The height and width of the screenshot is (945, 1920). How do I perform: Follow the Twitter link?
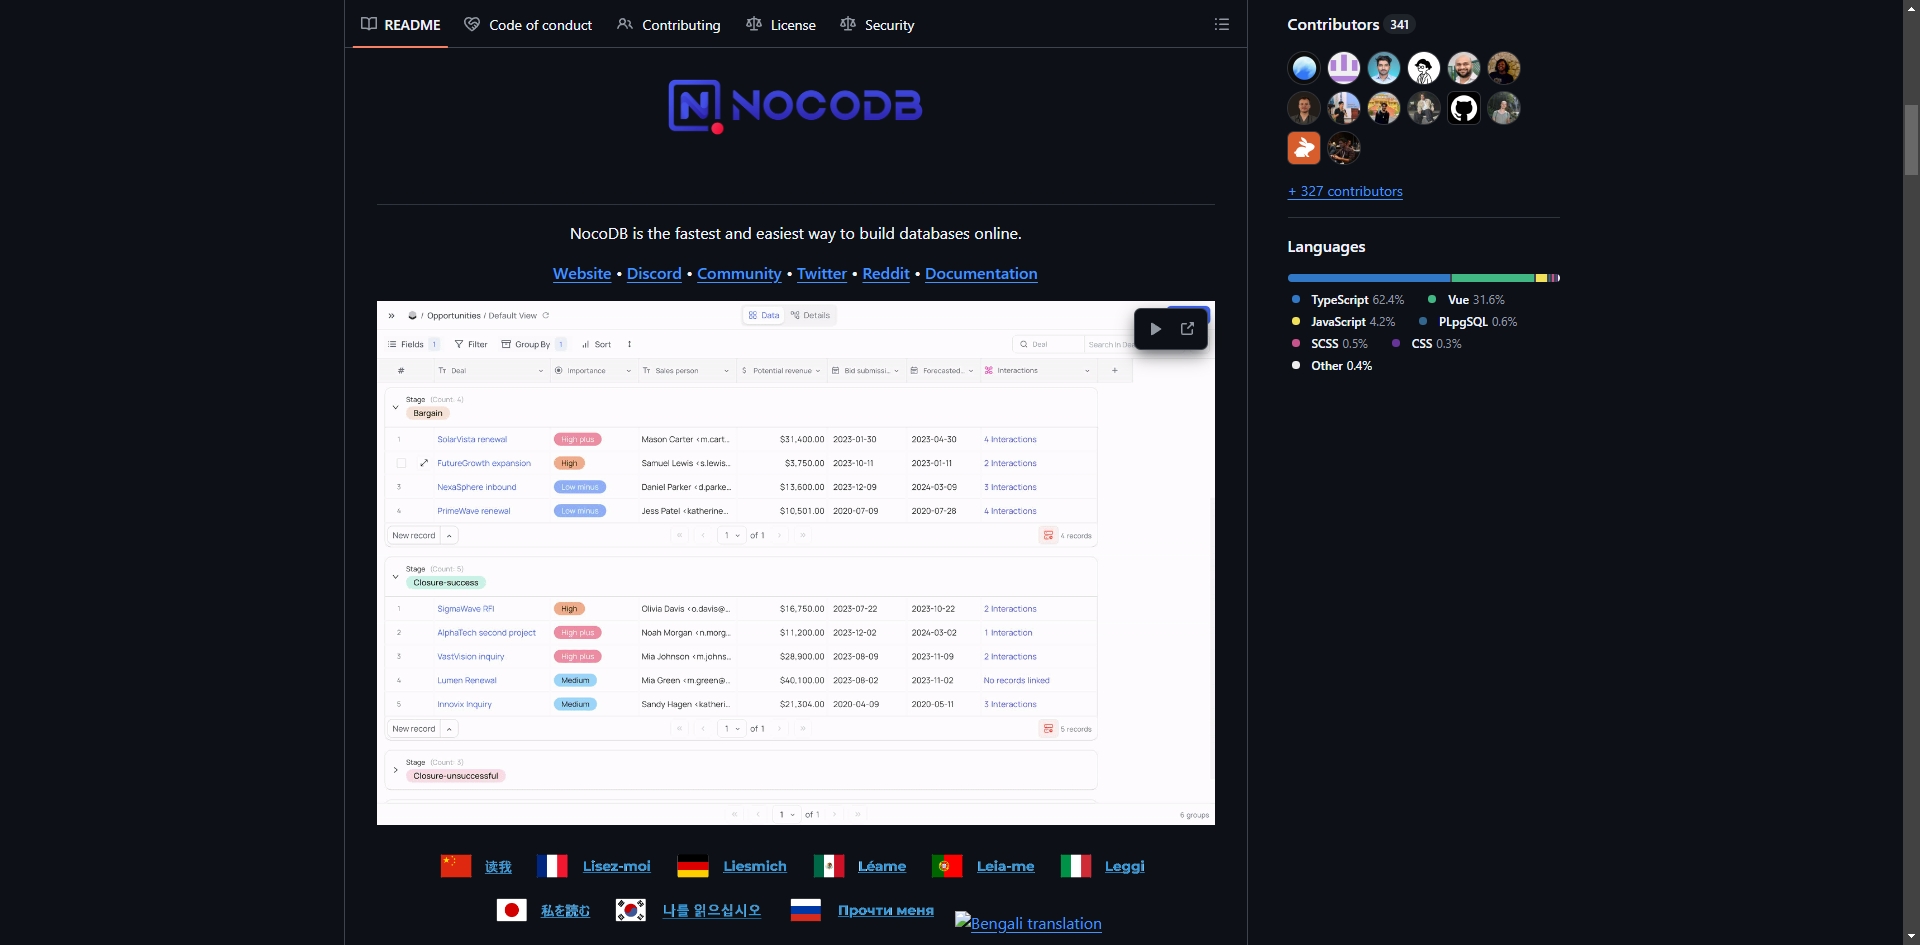click(822, 274)
